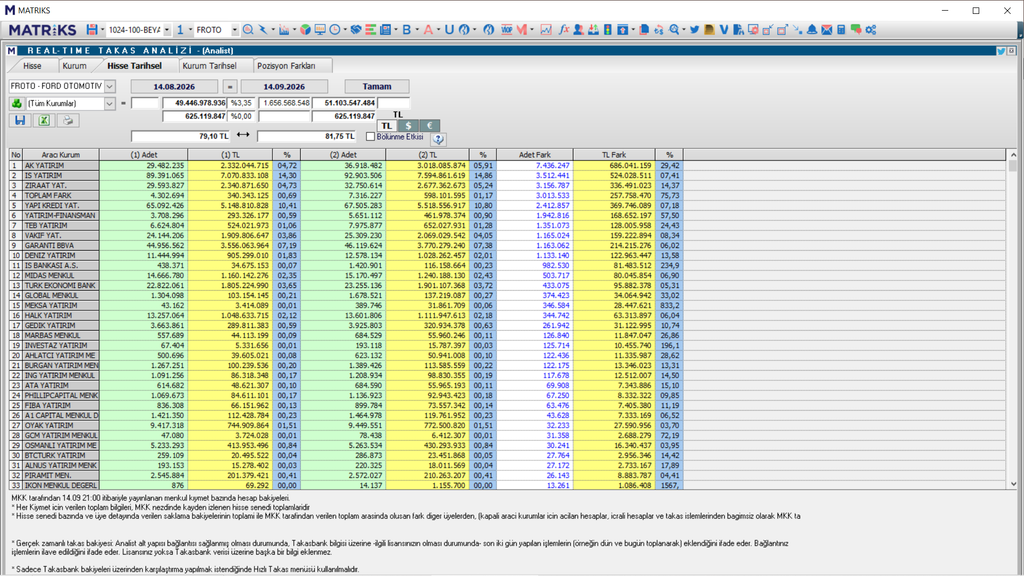Click the printer icon below filters
The height and width of the screenshot is (576, 1024).
[67, 120]
